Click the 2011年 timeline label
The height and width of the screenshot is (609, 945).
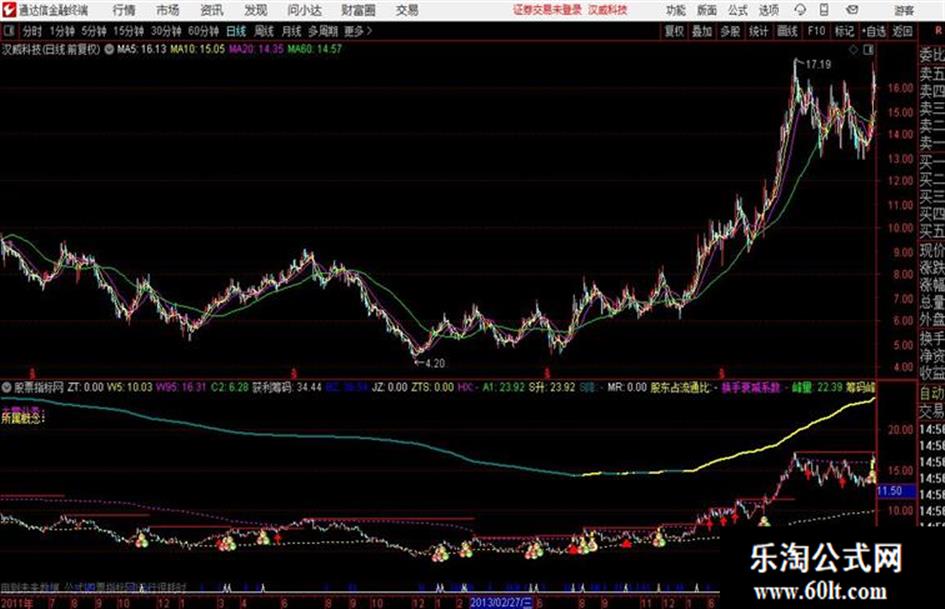[17, 603]
